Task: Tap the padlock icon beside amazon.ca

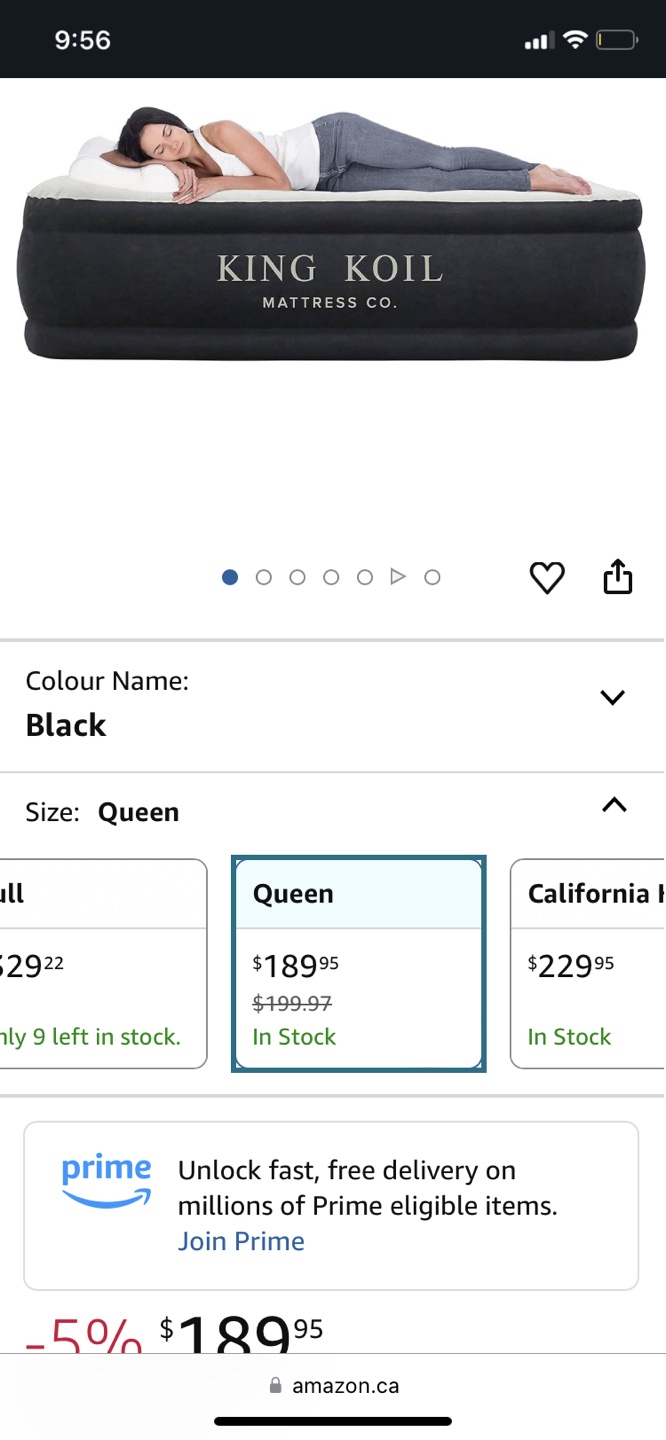Action: click(x=276, y=1386)
